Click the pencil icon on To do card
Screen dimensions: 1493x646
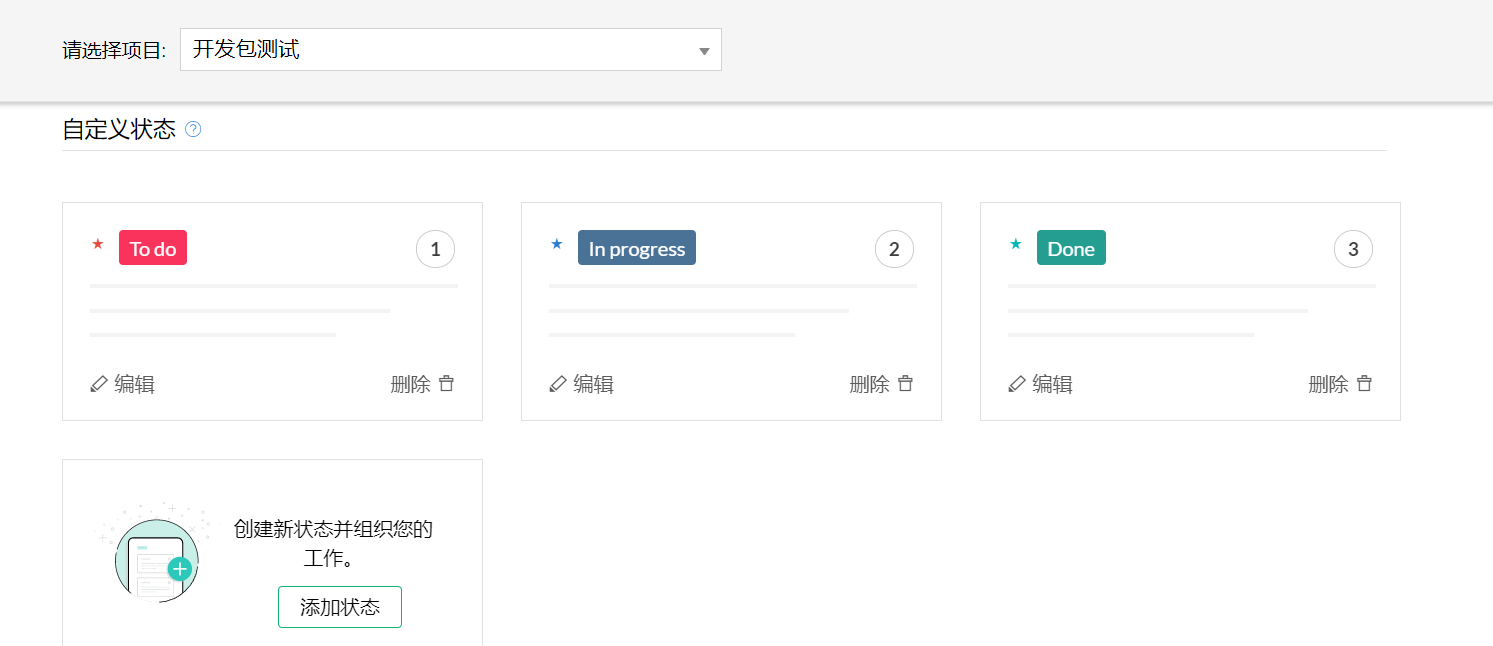pos(98,384)
